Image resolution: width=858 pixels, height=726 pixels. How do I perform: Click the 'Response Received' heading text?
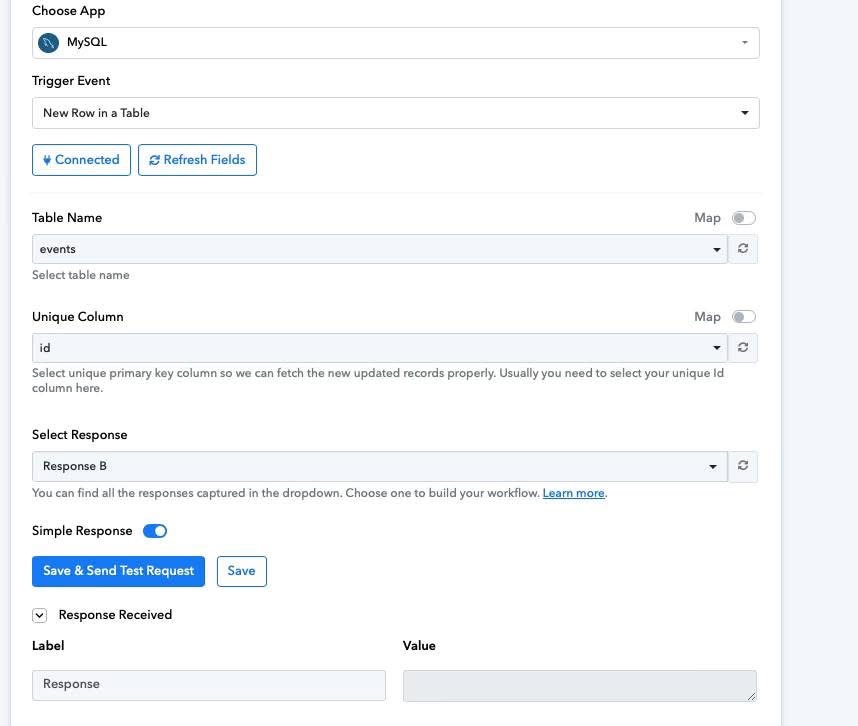pyautogui.click(x=115, y=615)
